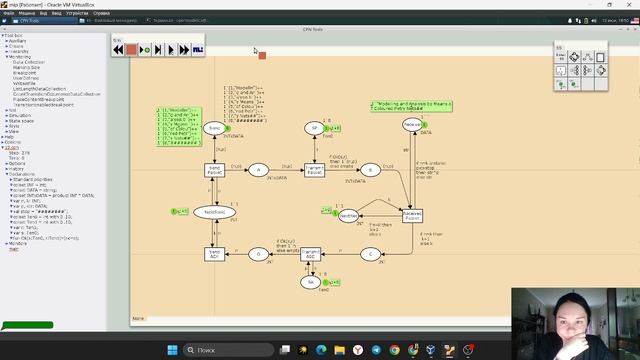Select PlaceContentBreakpoint entry
The height and width of the screenshot is (360, 640).
pyautogui.click(x=38, y=99)
